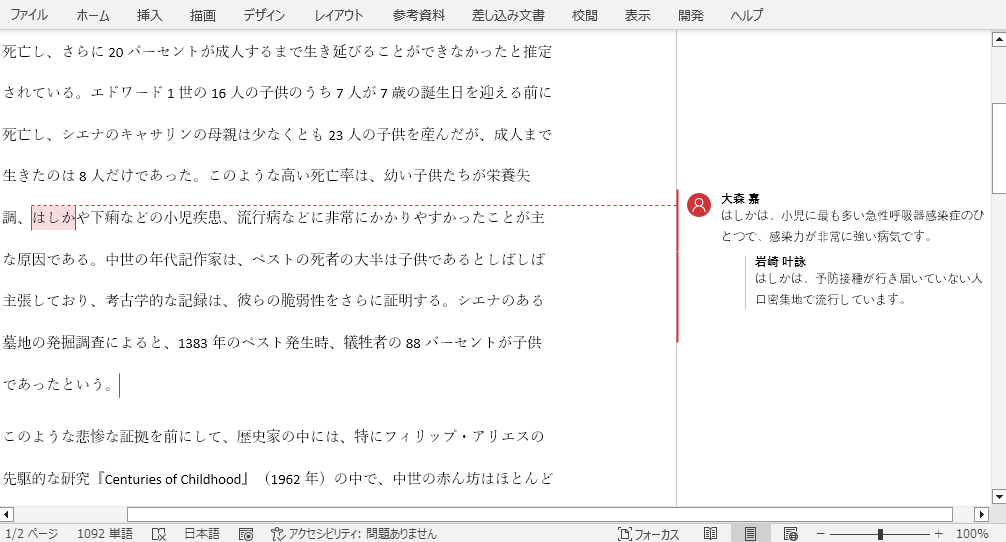
Task: Click the vertical scrollbar up arrow
Action: (999, 40)
